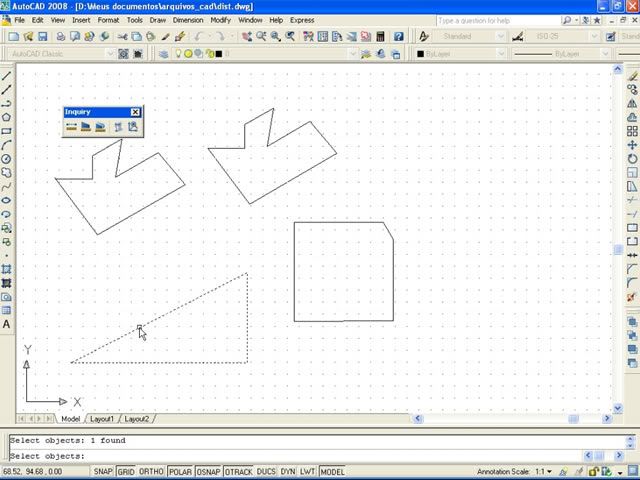Open the Express menu
The height and width of the screenshot is (480, 640).
click(302, 20)
